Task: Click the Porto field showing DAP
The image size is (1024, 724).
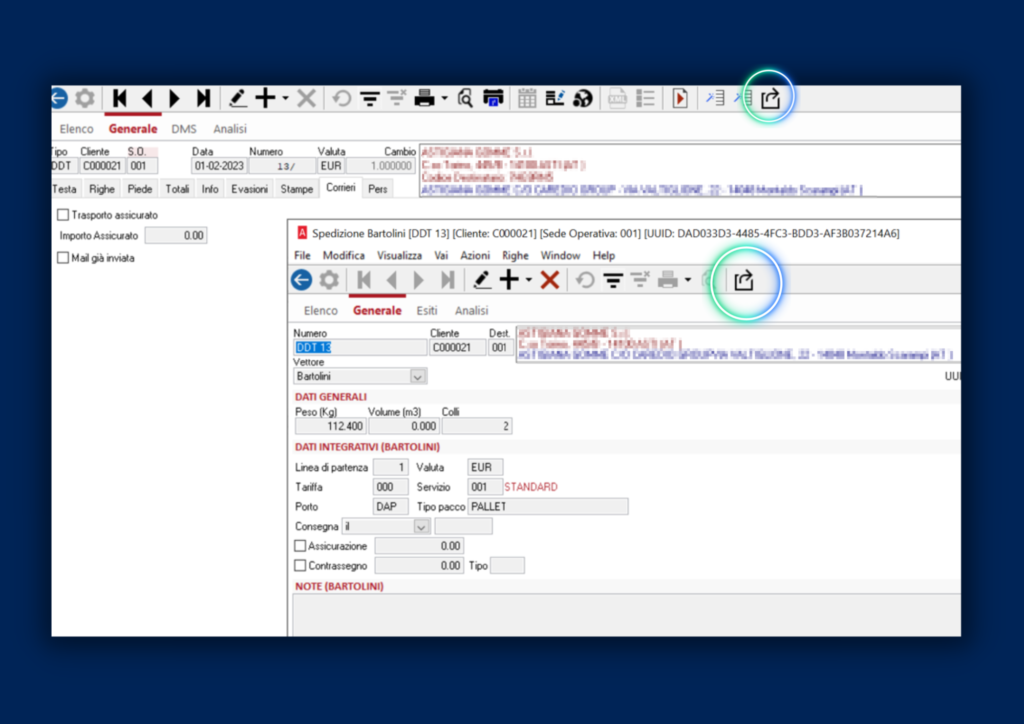Action: click(391, 507)
